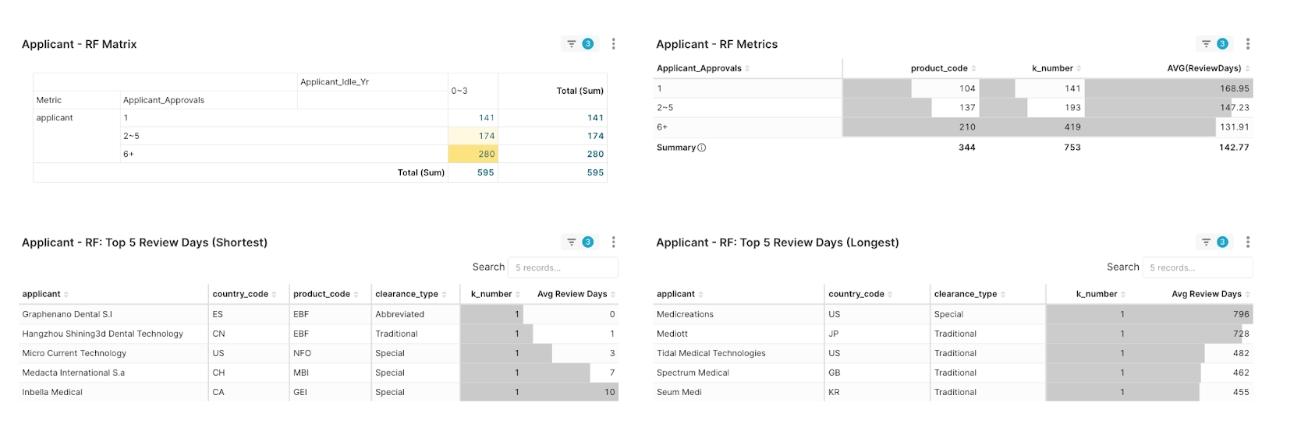Show applied filters on Shortest Review Days panel

(x=580, y=242)
